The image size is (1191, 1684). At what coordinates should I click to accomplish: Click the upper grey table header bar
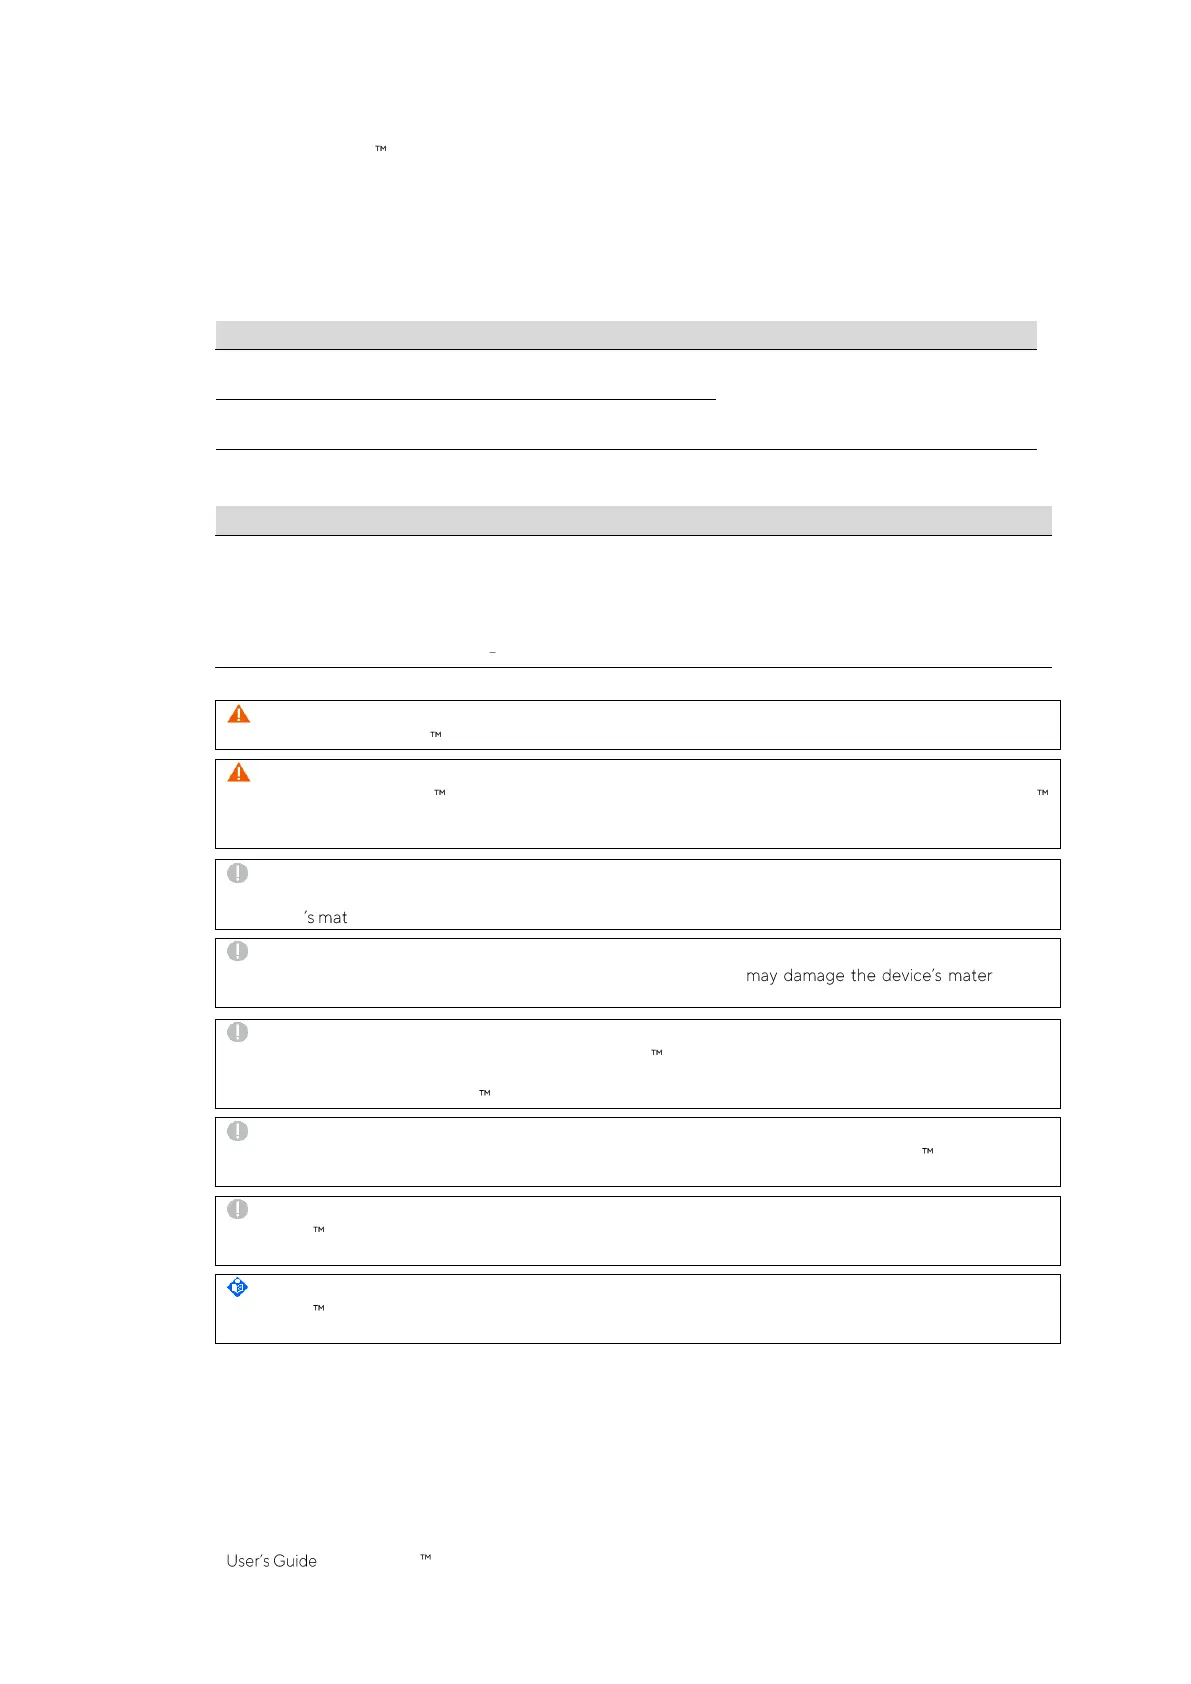click(x=626, y=335)
